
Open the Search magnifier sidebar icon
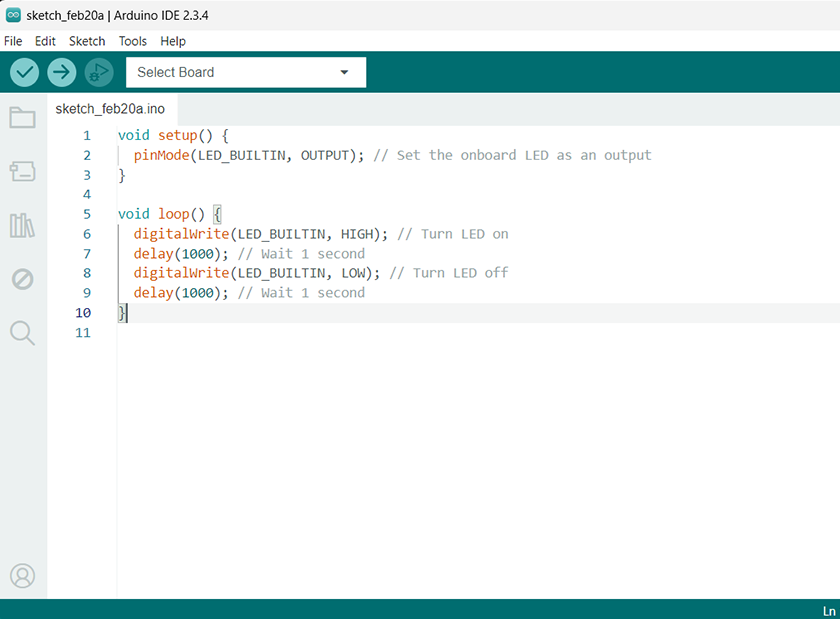click(x=22, y=333)
